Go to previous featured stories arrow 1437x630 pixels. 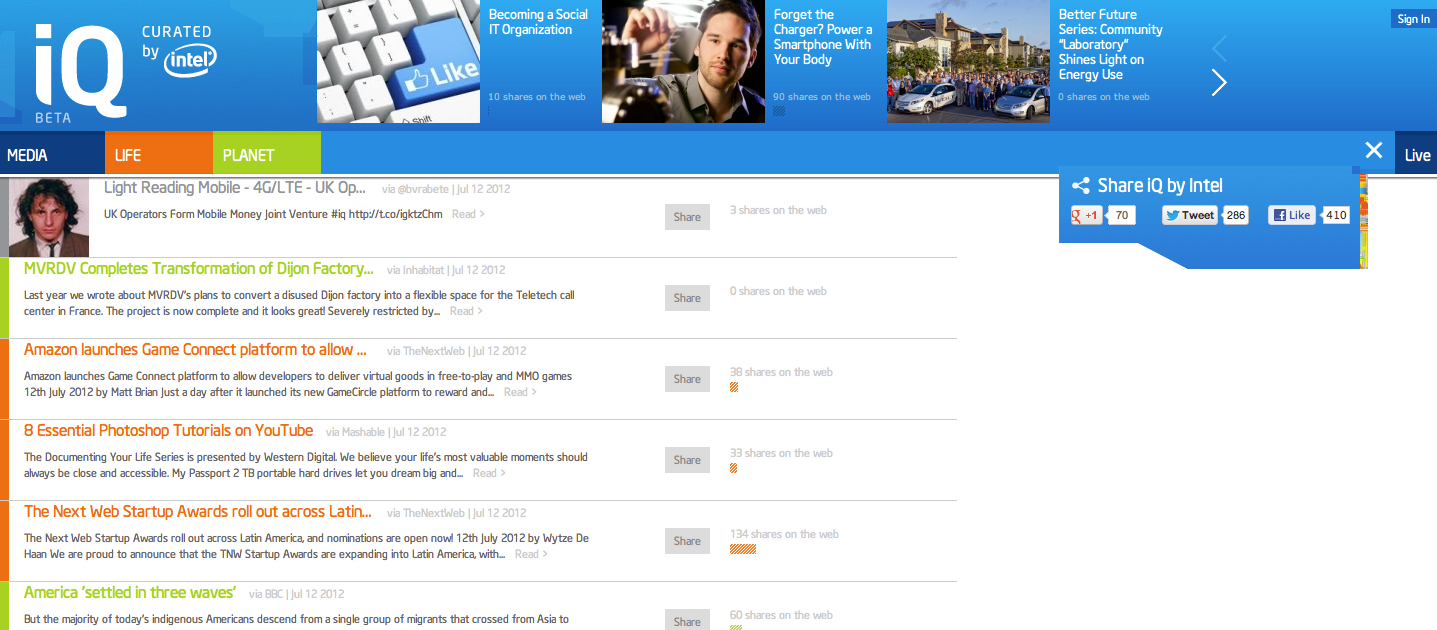pos(1219,48)
